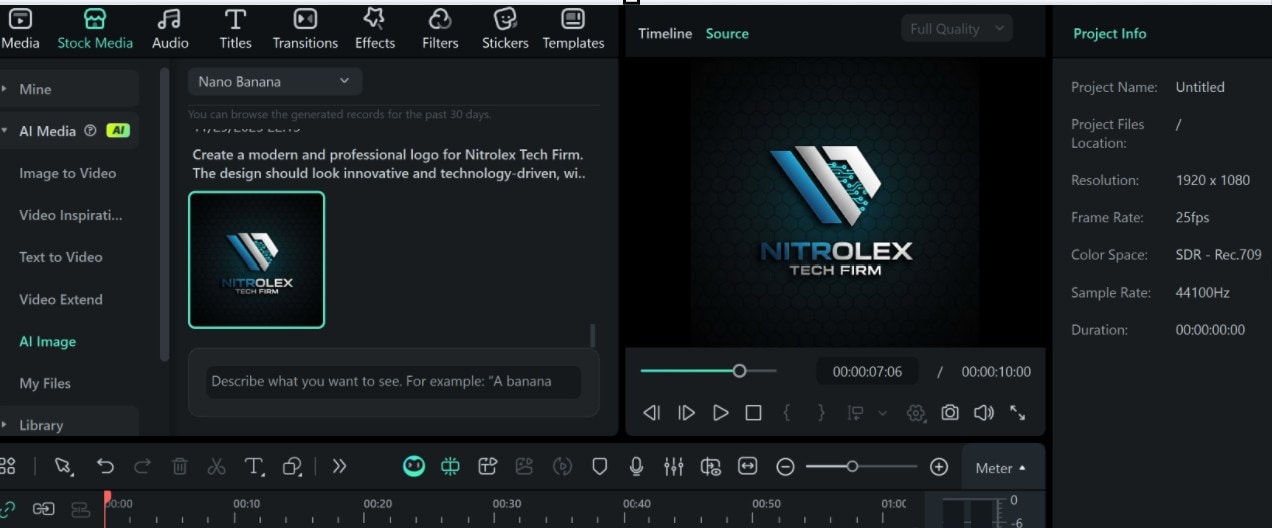Click the image prompt description field

pyautogui.click(x=393, y=381)
